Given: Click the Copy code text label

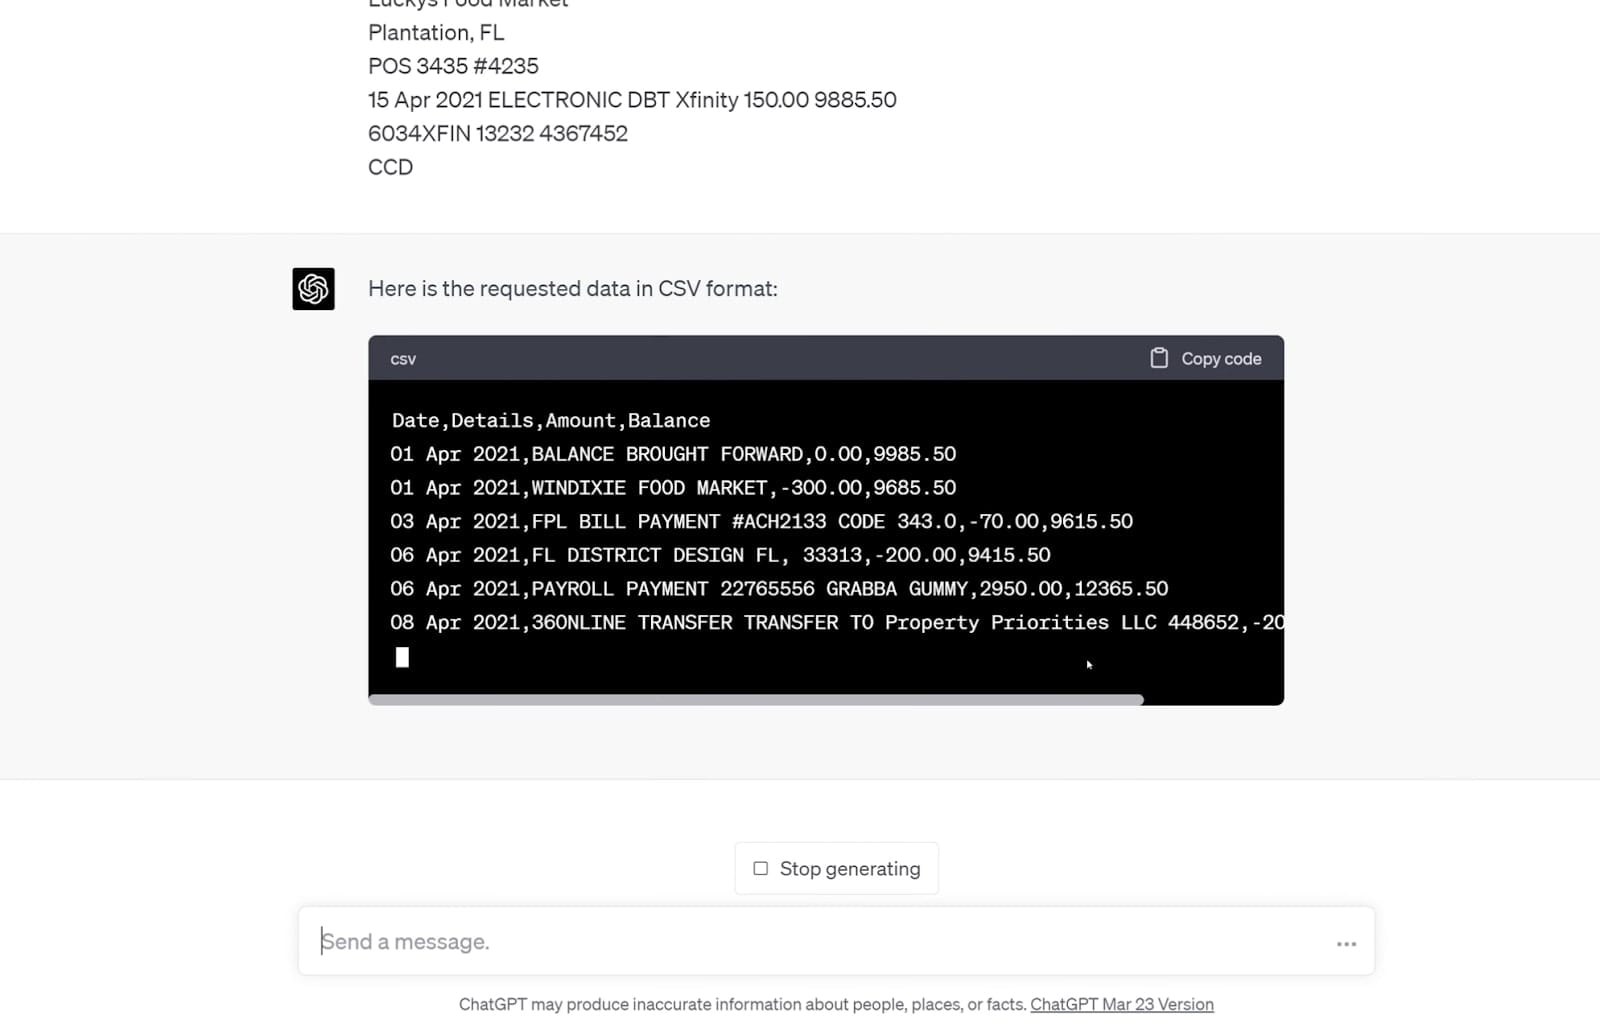Looking at the screenshot, I should click(x=1221, y=358).
